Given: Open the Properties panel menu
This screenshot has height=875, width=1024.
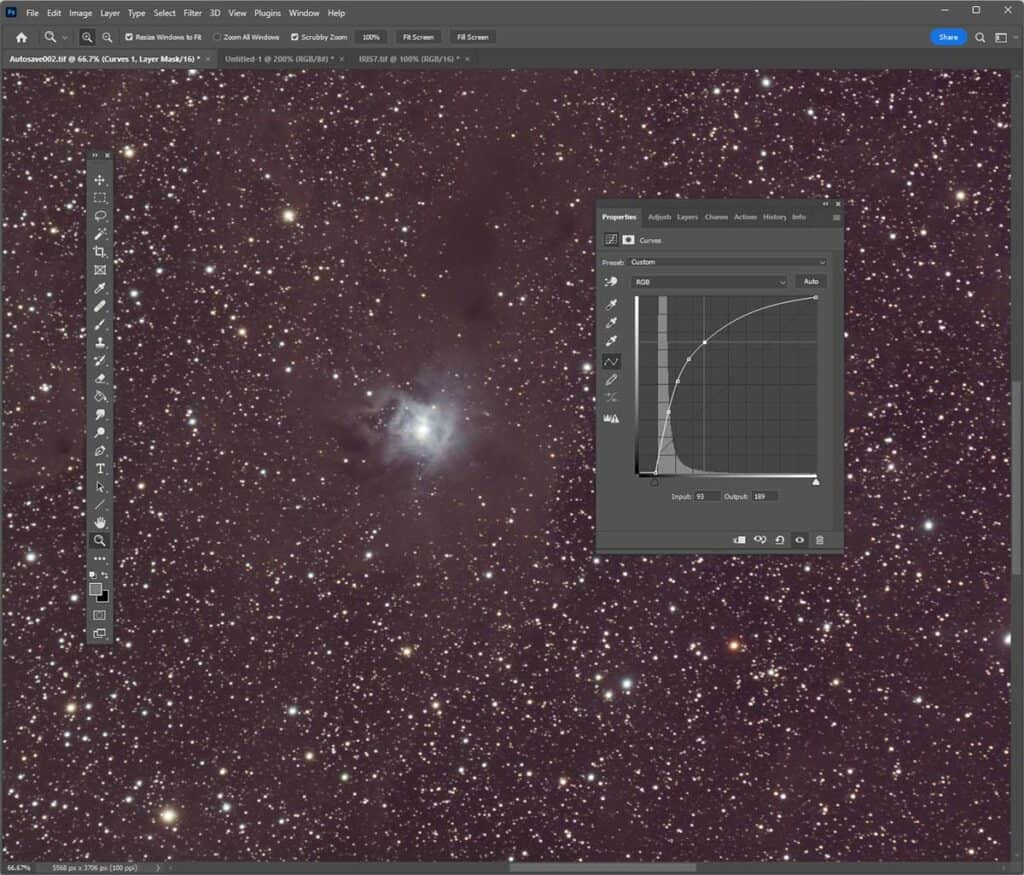Looking at the screenshot, I should pyautogui.click(x=835, y=217).
